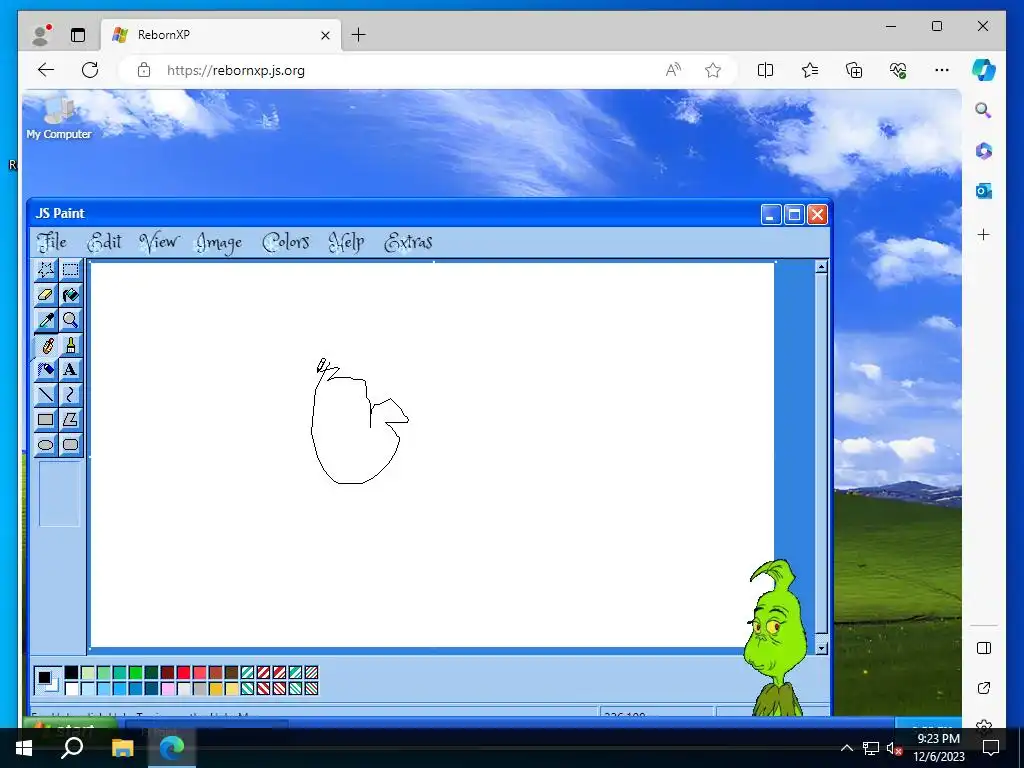Pick the pink color swatch
Screen dimensions: 1024x768
(168, 688)
